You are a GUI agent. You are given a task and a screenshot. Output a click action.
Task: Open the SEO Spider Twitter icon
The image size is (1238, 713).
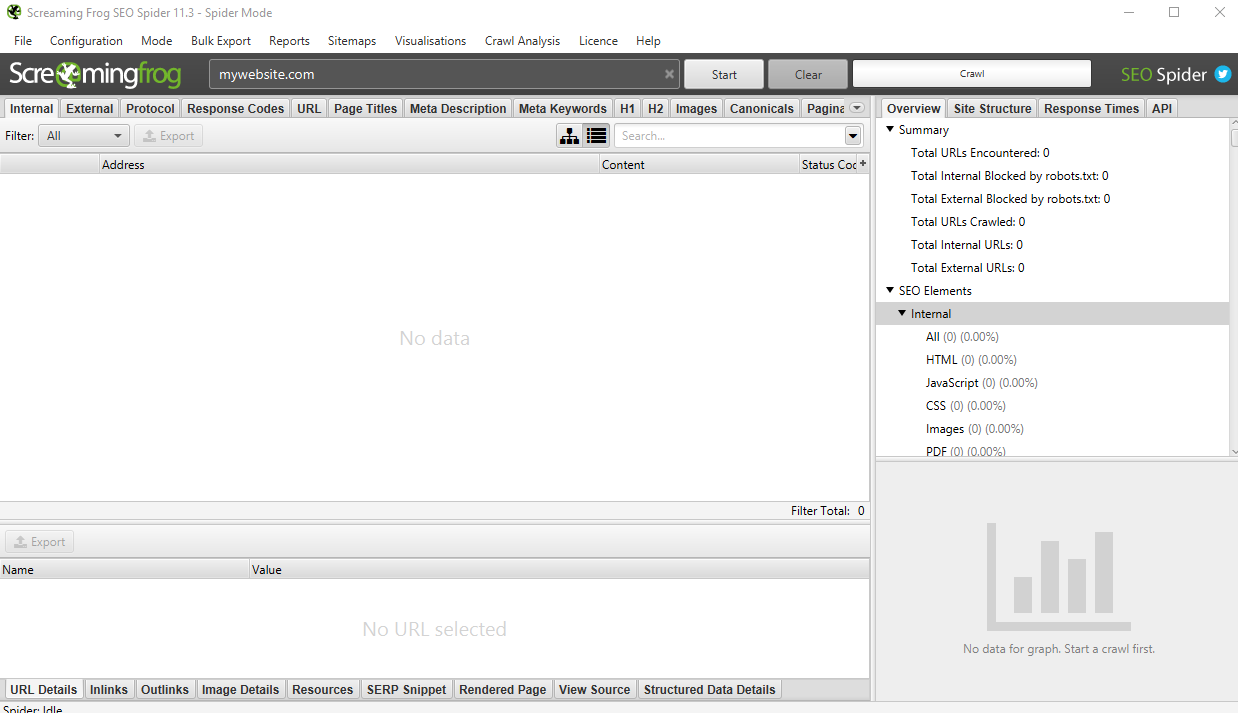tap(1223, 74)
